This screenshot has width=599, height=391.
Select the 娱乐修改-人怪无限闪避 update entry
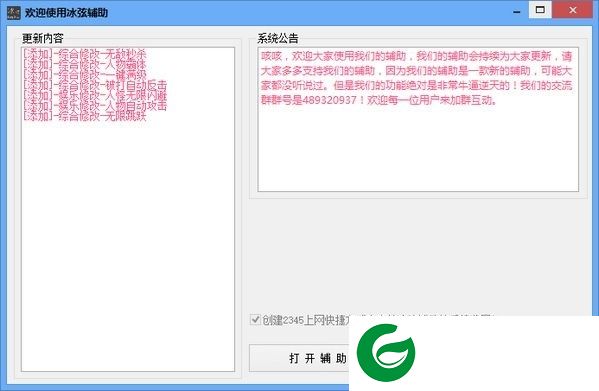point(95,95)
